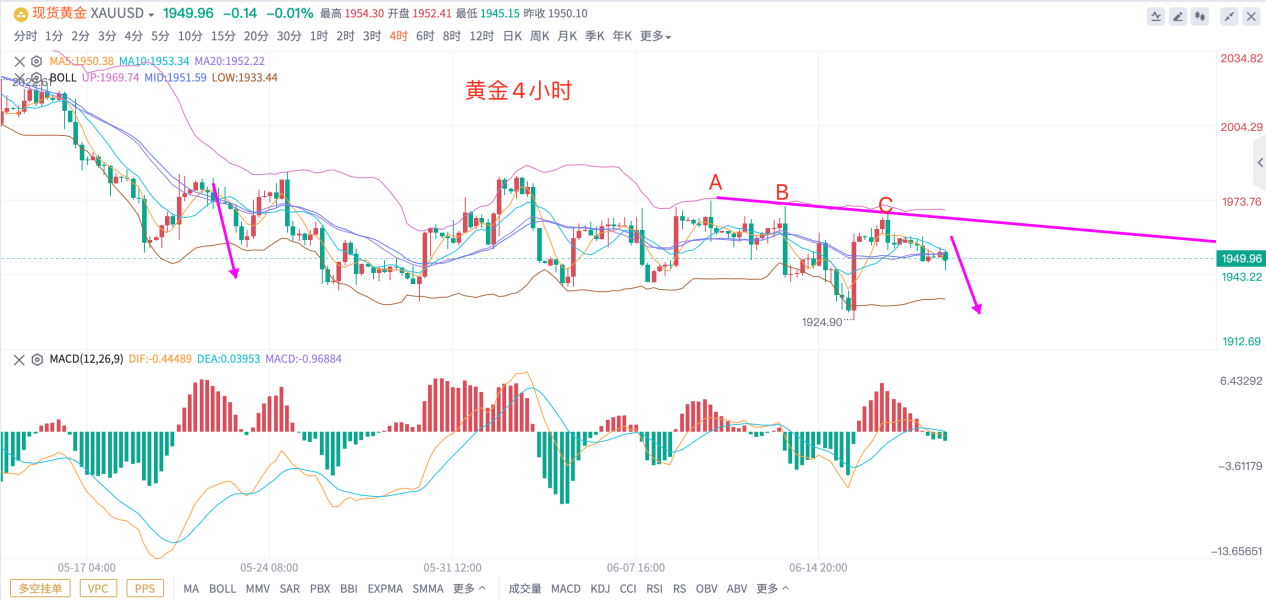Open MACD indicator settings gear
The width and height of the screenshot is (1266, 600).
click(35, 359)
